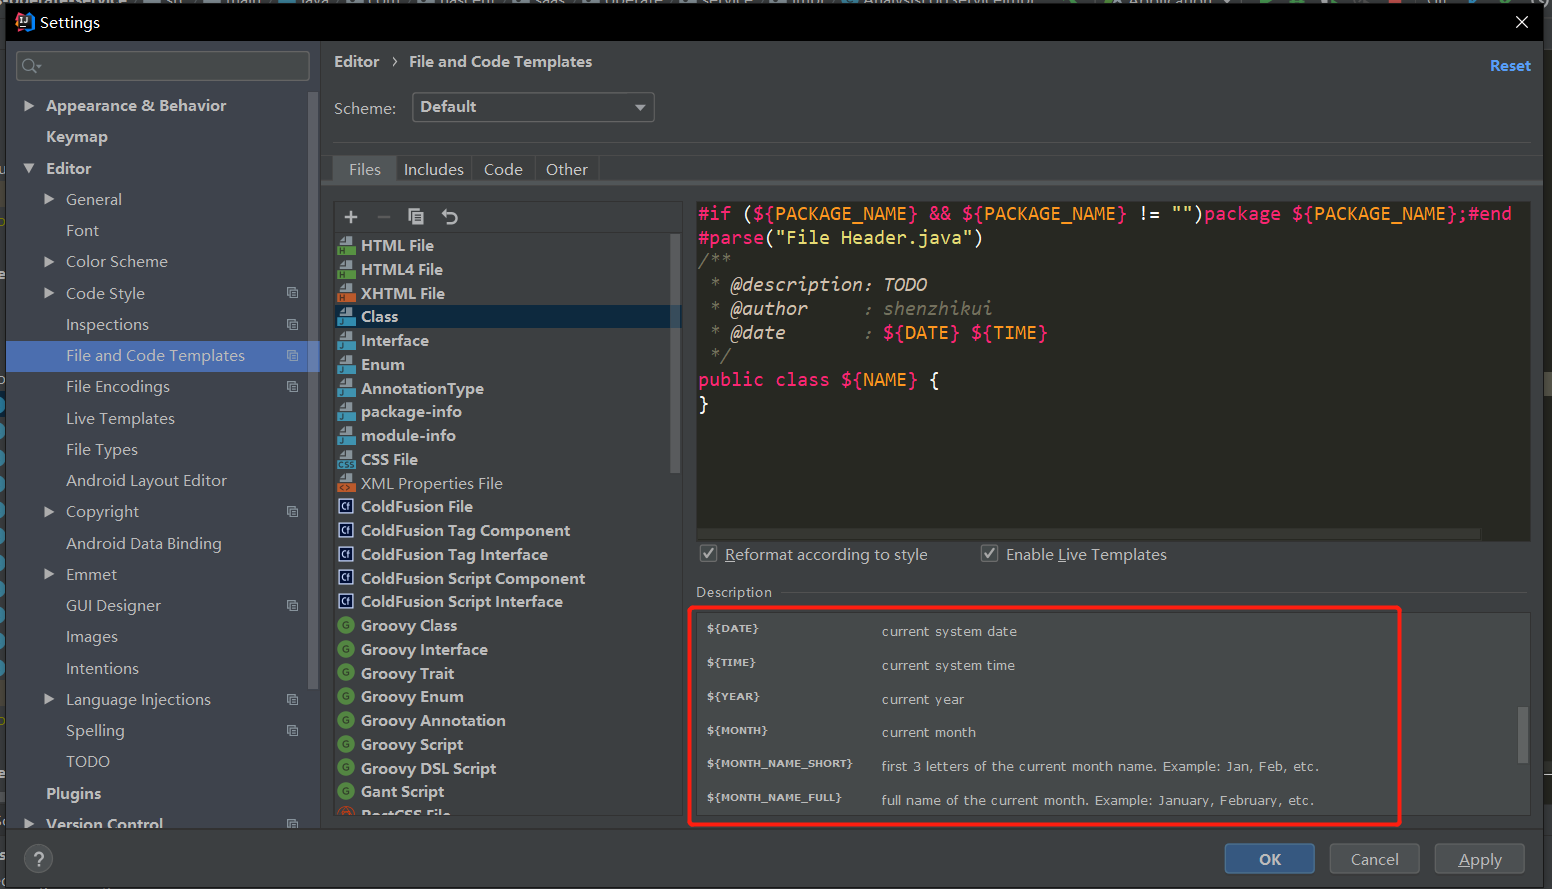Toggle Reformat according to style checkbox
This screenshot has width=1552, height=889.
[x=708, y=553]
